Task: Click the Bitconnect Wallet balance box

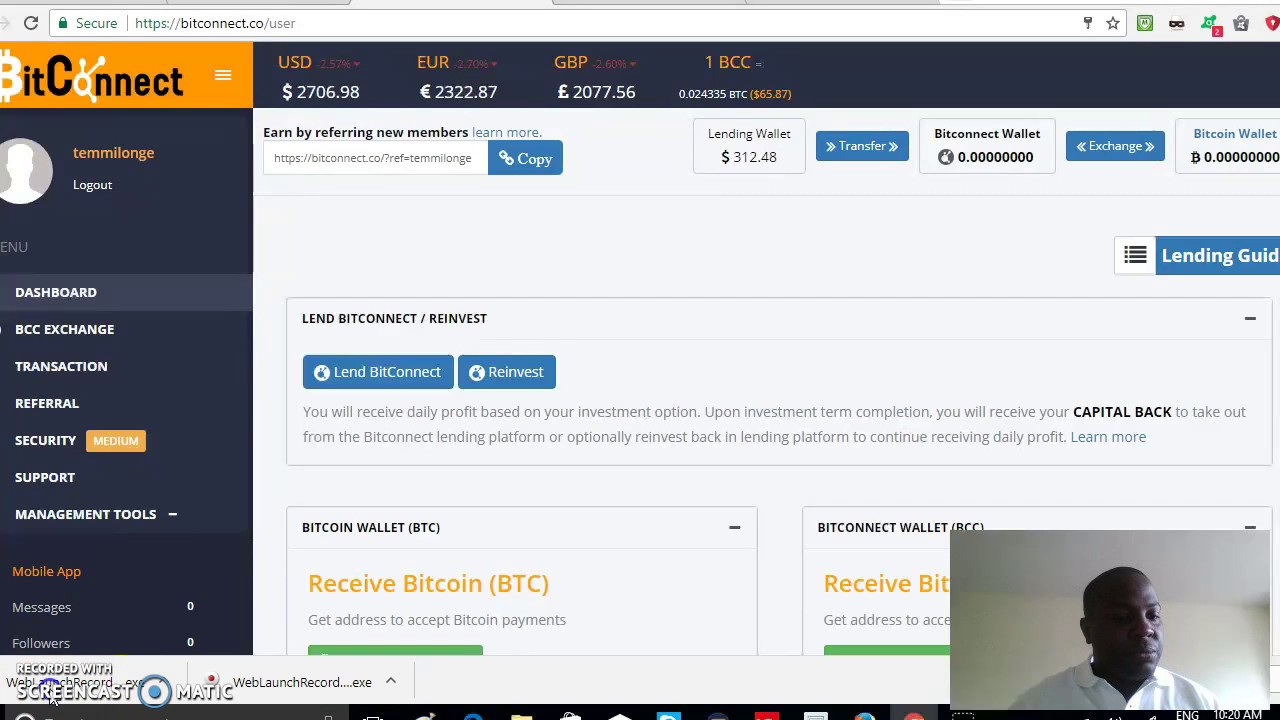Action: pos(987,145)
